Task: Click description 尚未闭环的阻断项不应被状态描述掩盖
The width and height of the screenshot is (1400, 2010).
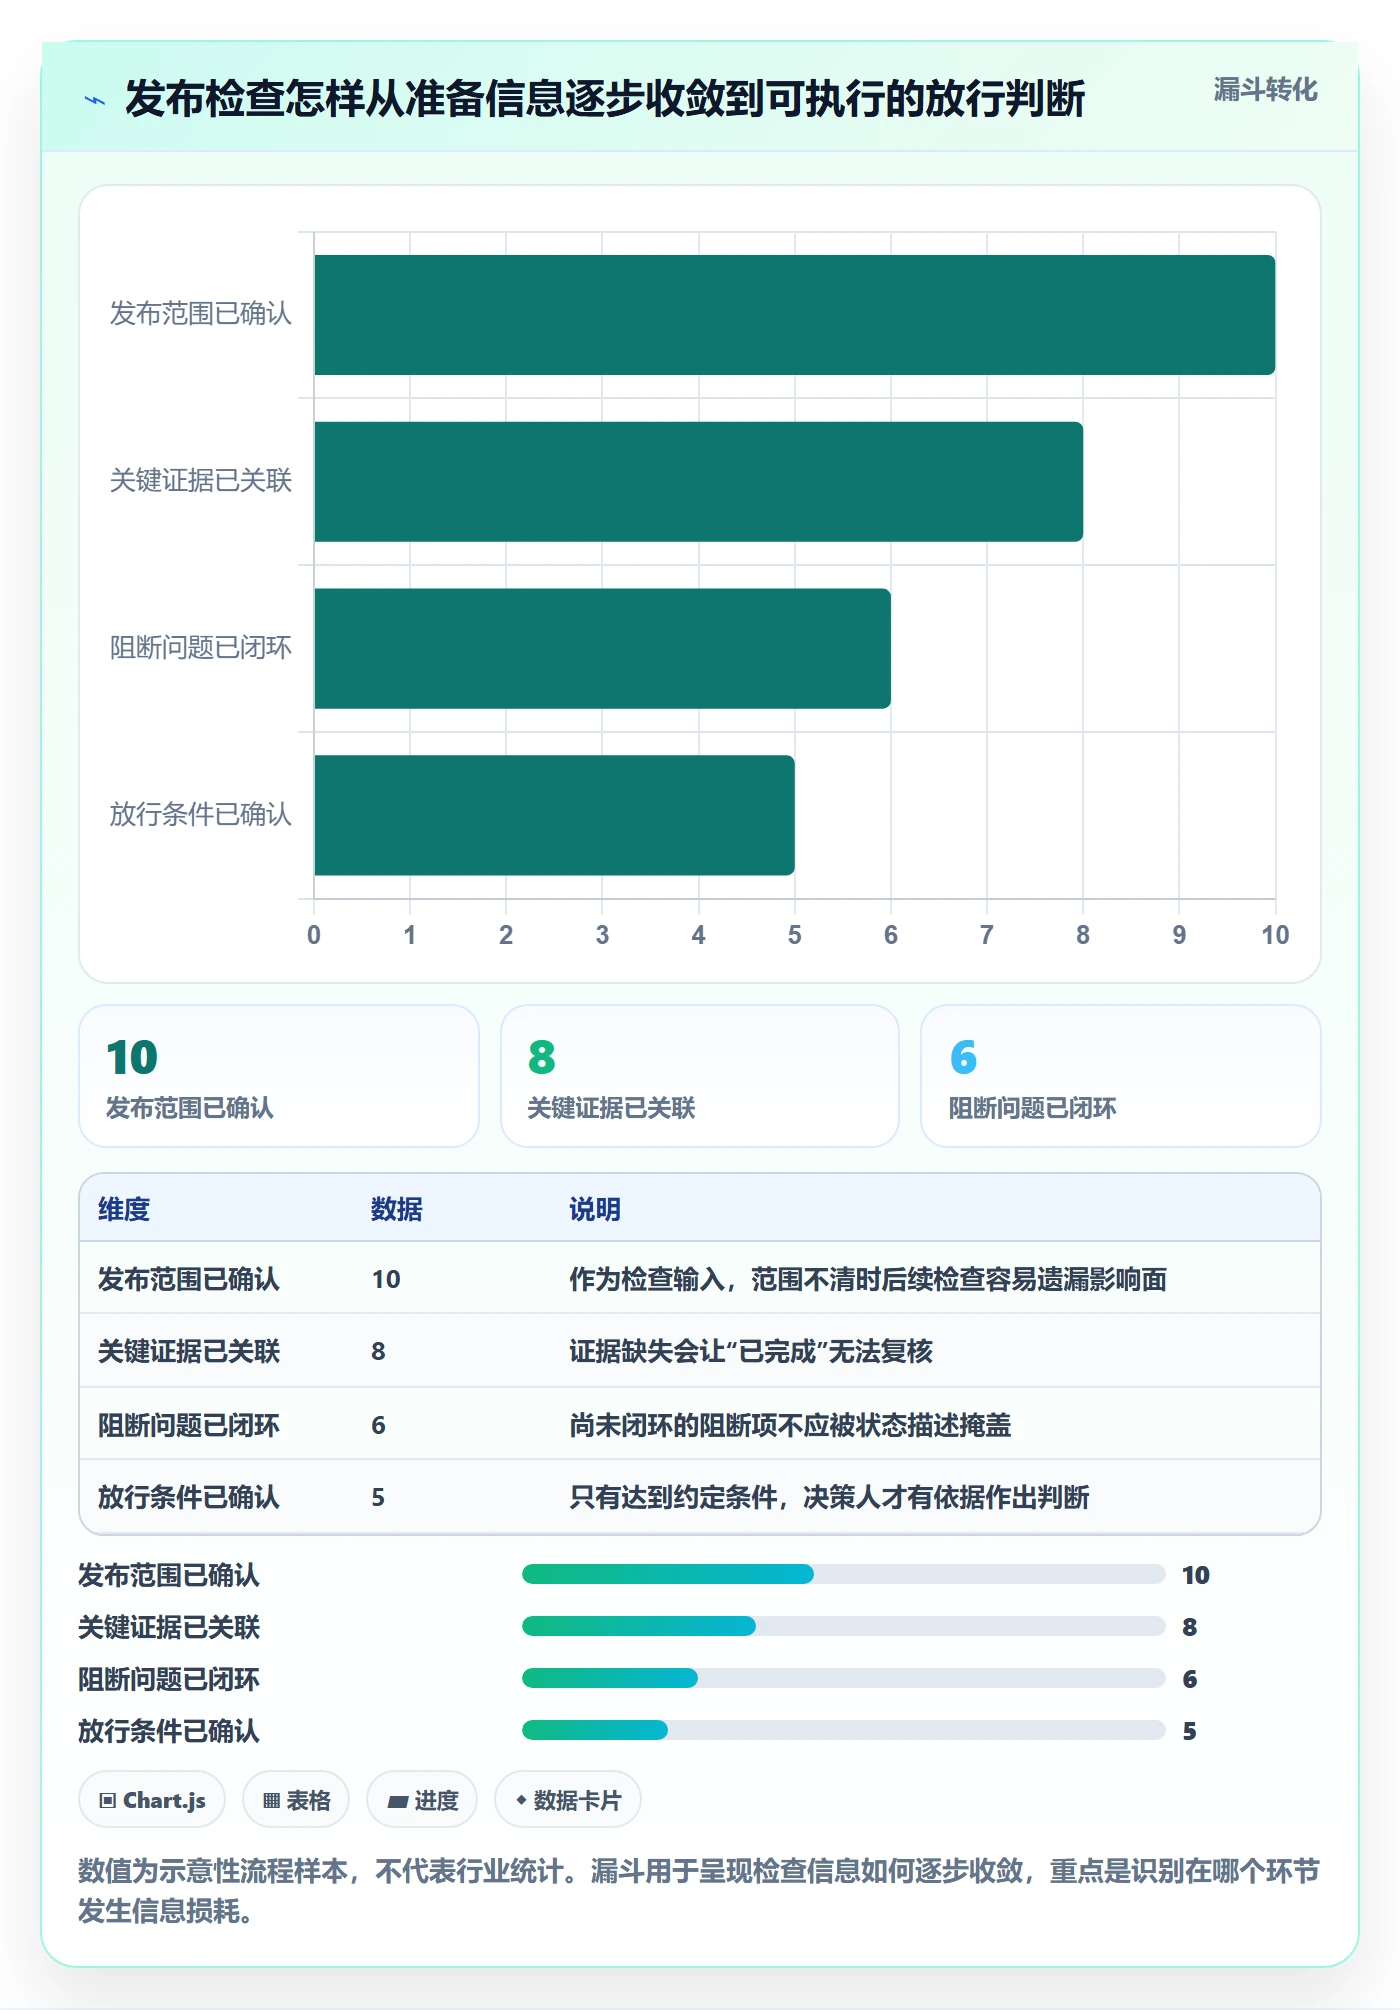Action: click(790, 1425)
